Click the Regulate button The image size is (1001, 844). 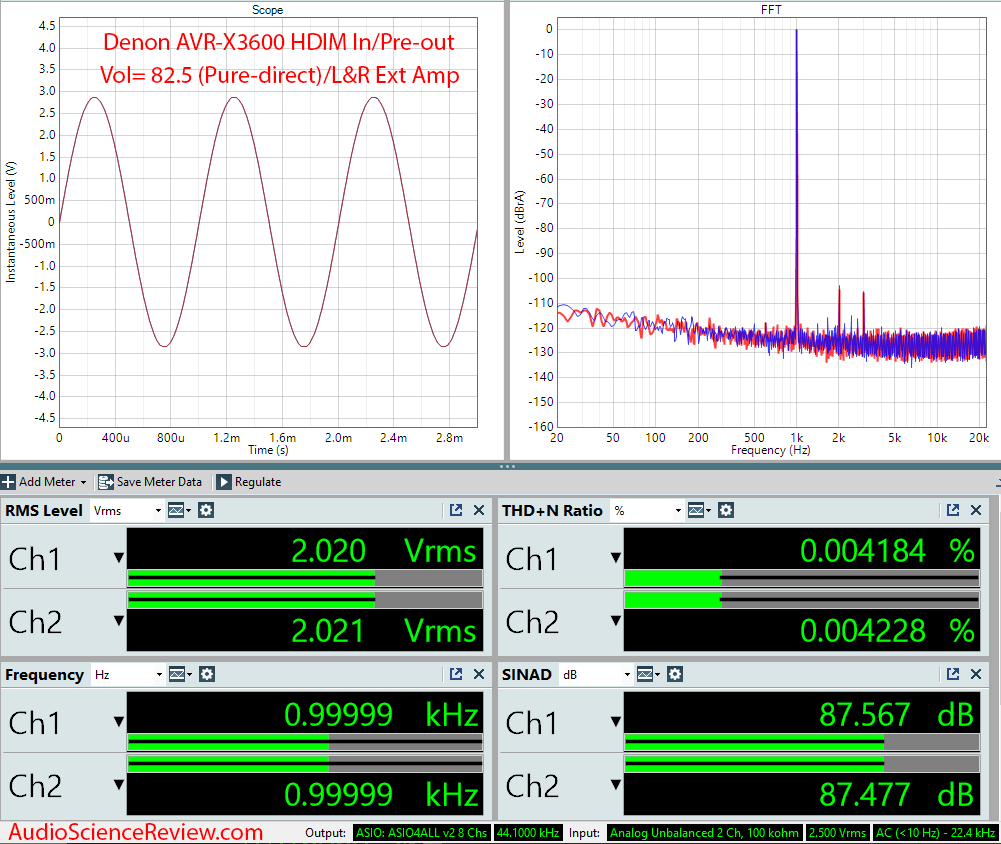click(x=249, y=482)
